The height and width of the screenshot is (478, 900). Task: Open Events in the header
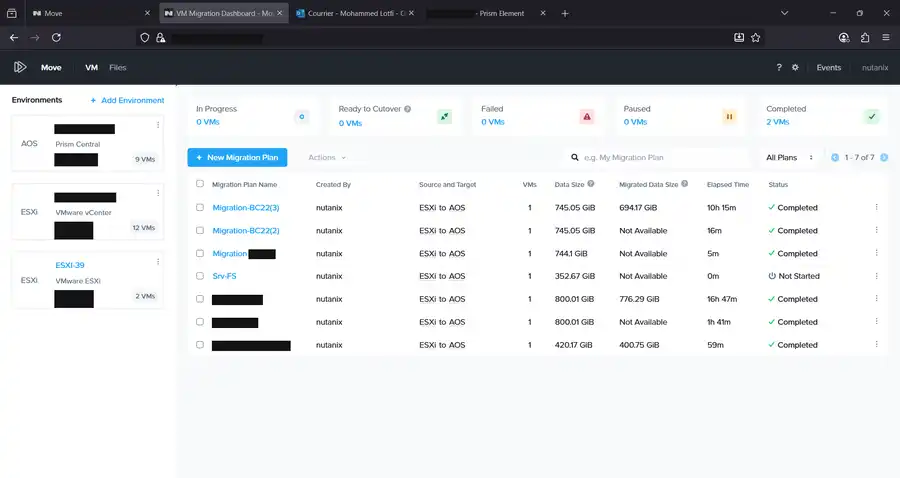829,67
